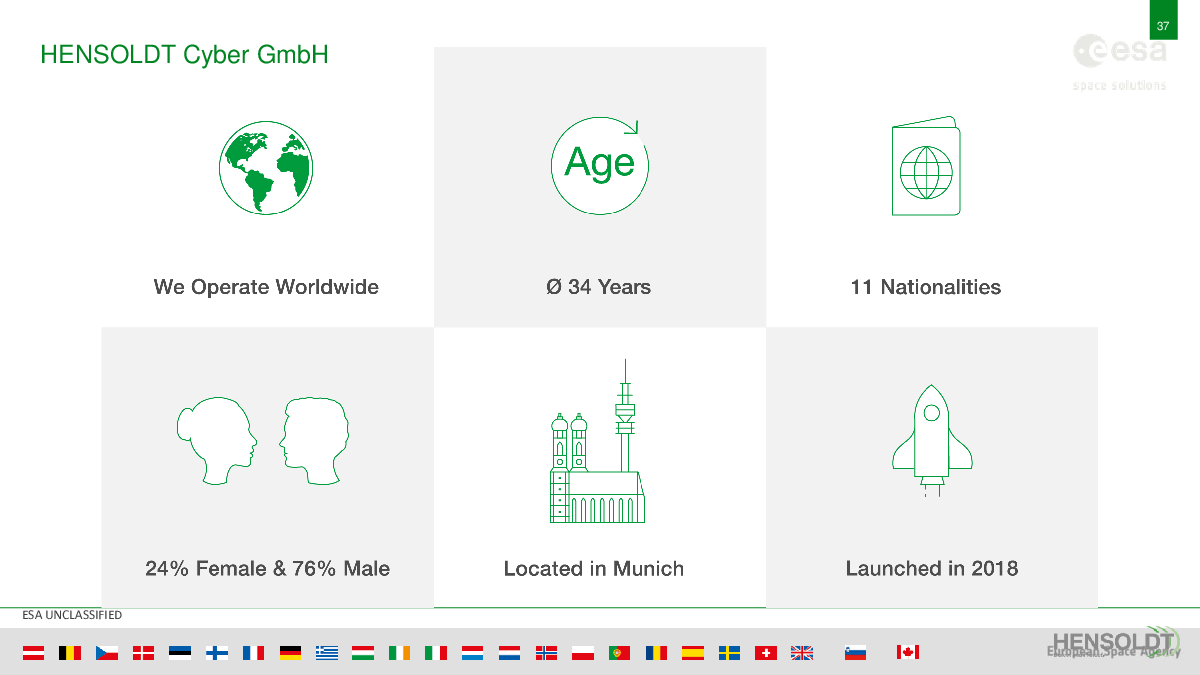The height and width of the screenshot is (675, 1200).
Task: Click the green world globe icon
Action: point(266,166)
